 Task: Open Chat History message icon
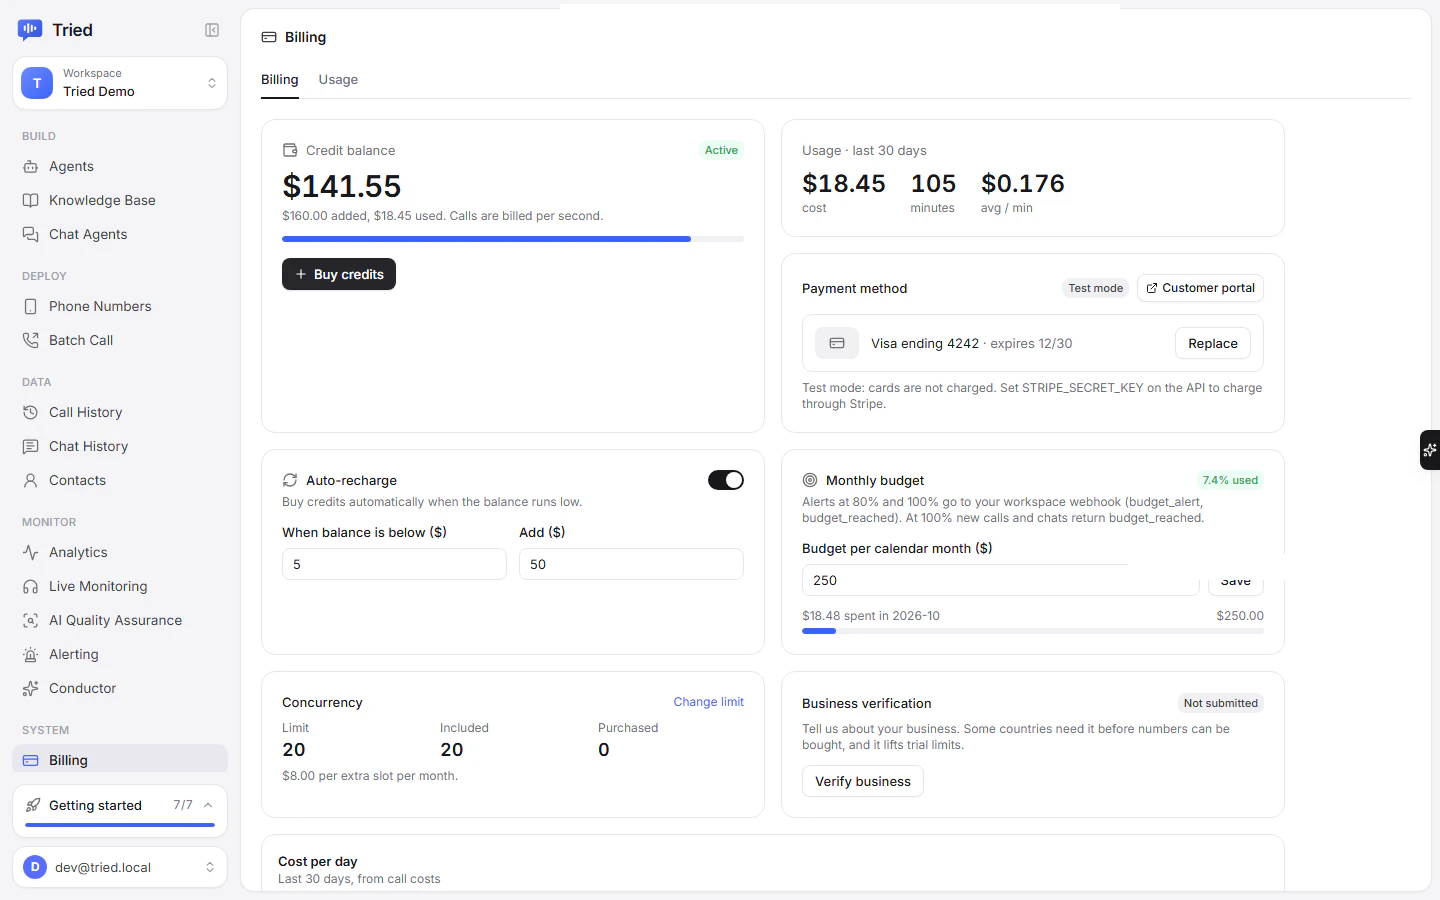coord(31,447)
